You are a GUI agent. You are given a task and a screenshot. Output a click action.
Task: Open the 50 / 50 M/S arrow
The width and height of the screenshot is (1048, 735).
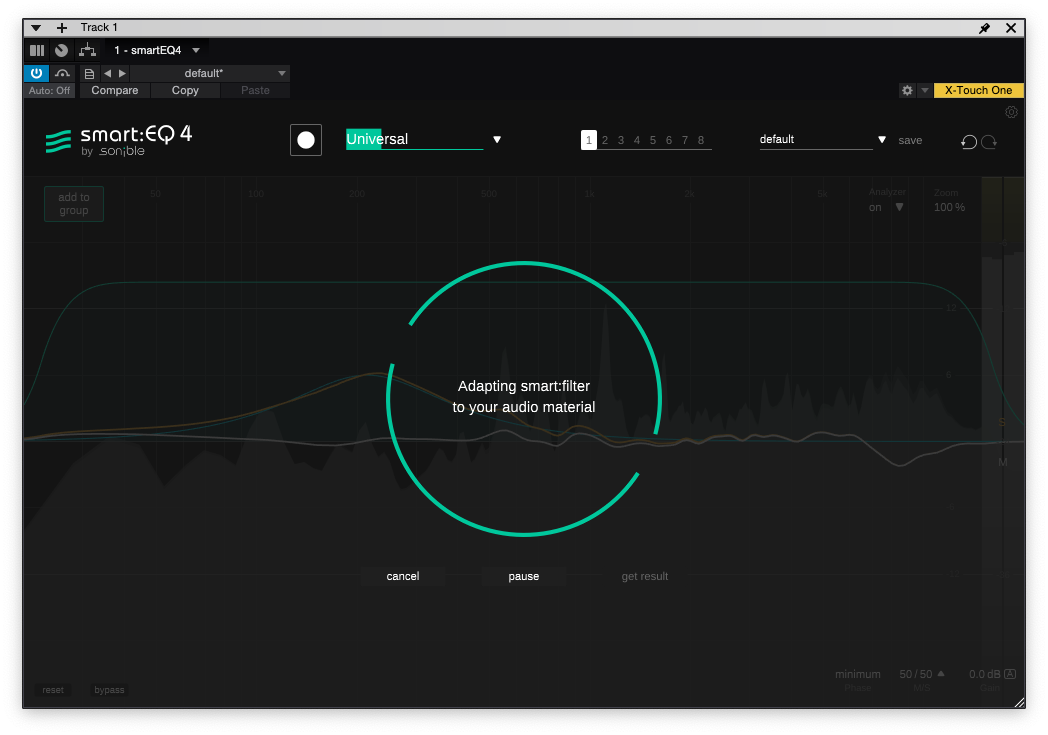tap(941, 674)
